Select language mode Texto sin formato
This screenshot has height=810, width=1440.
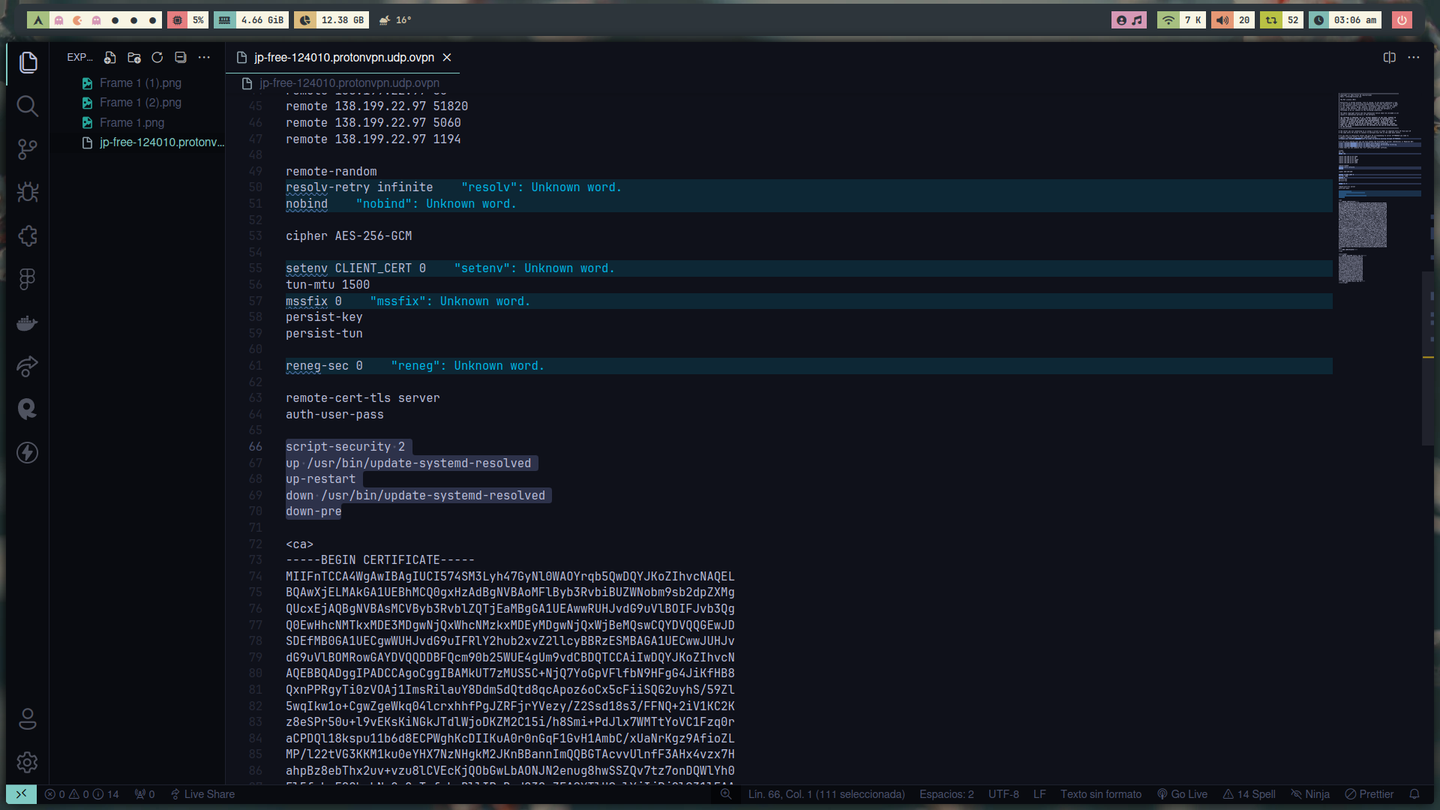[1101, 794]
